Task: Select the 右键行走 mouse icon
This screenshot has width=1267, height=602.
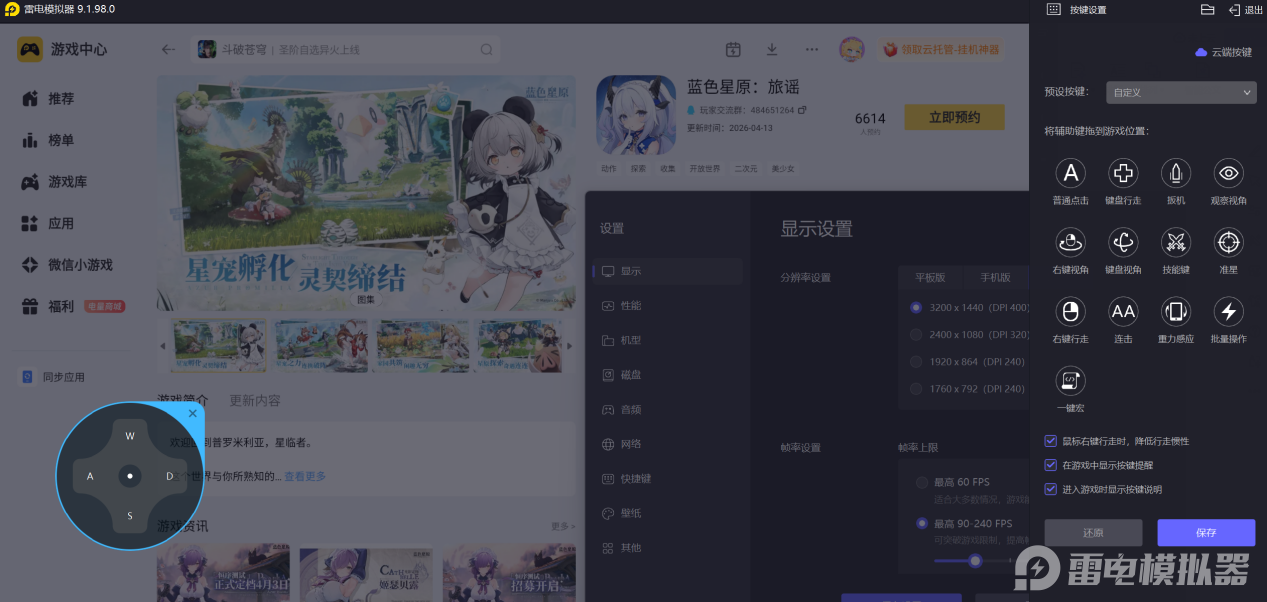Action: pyautogui.click(x=1070, y=311)
